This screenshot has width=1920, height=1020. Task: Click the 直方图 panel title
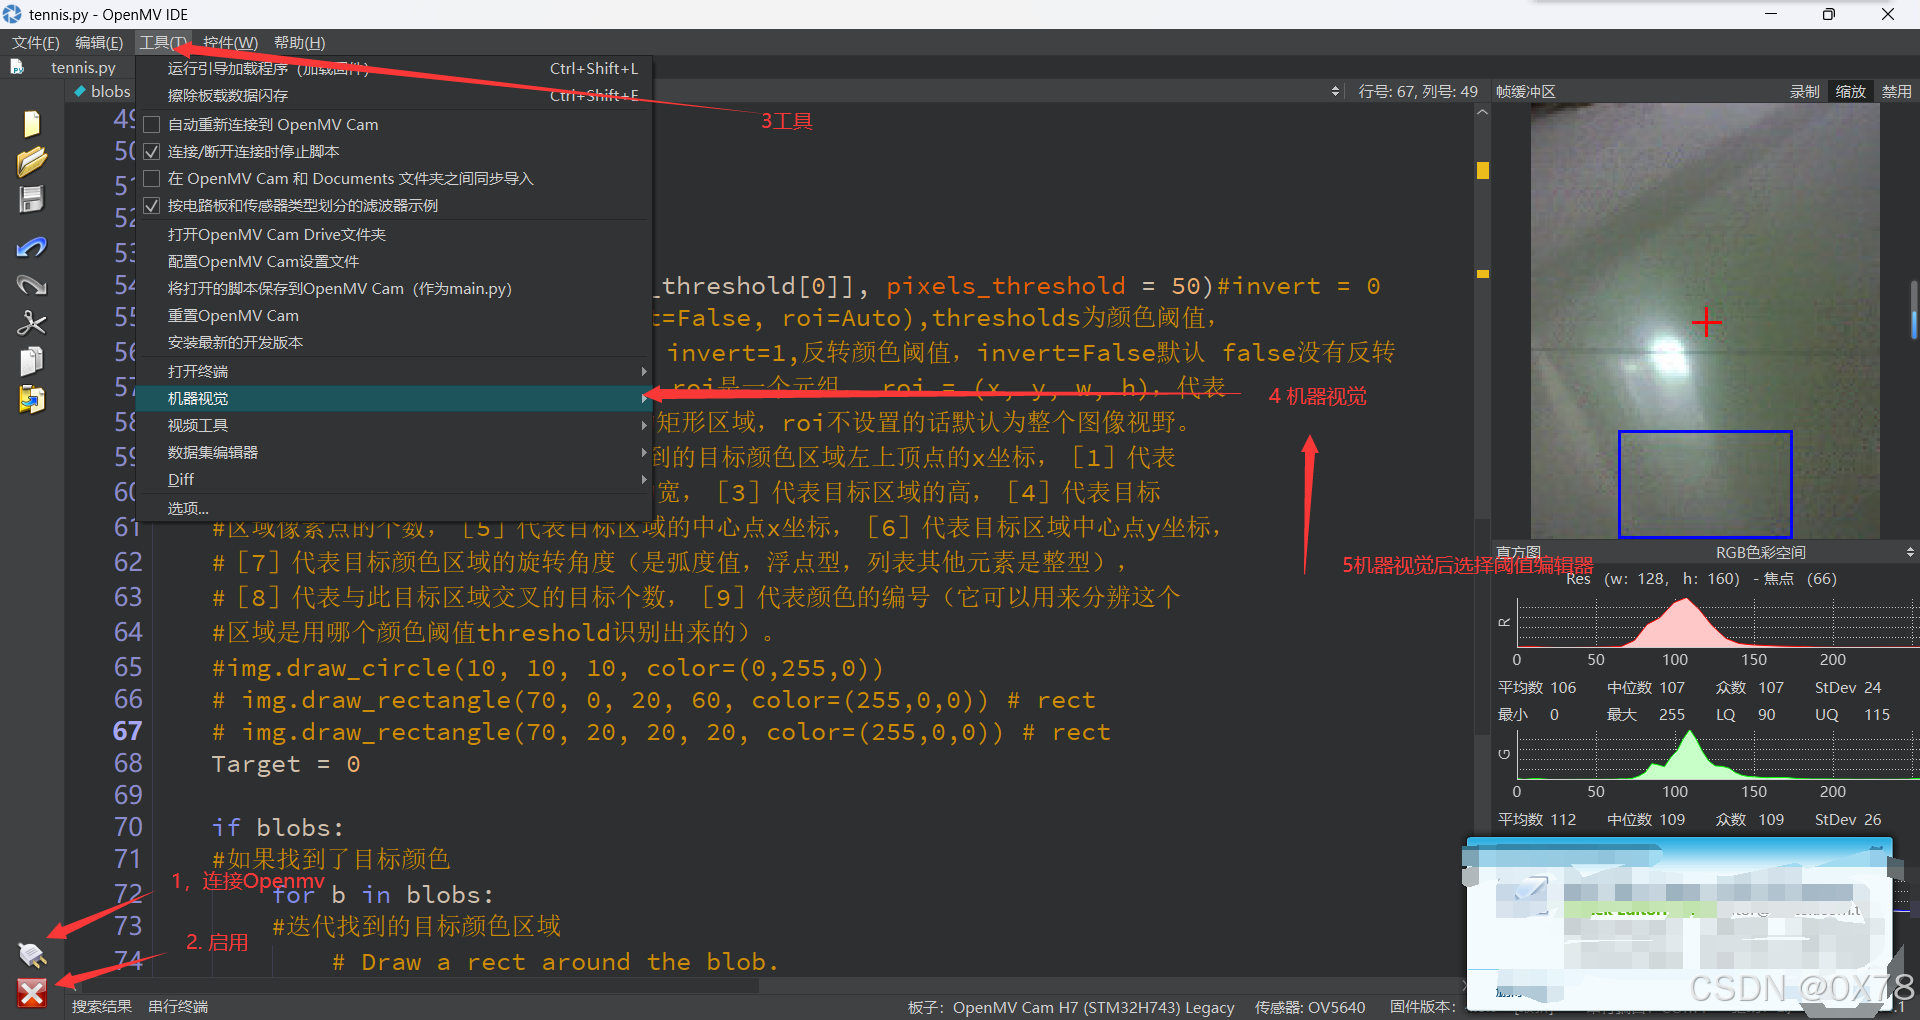1517,552
